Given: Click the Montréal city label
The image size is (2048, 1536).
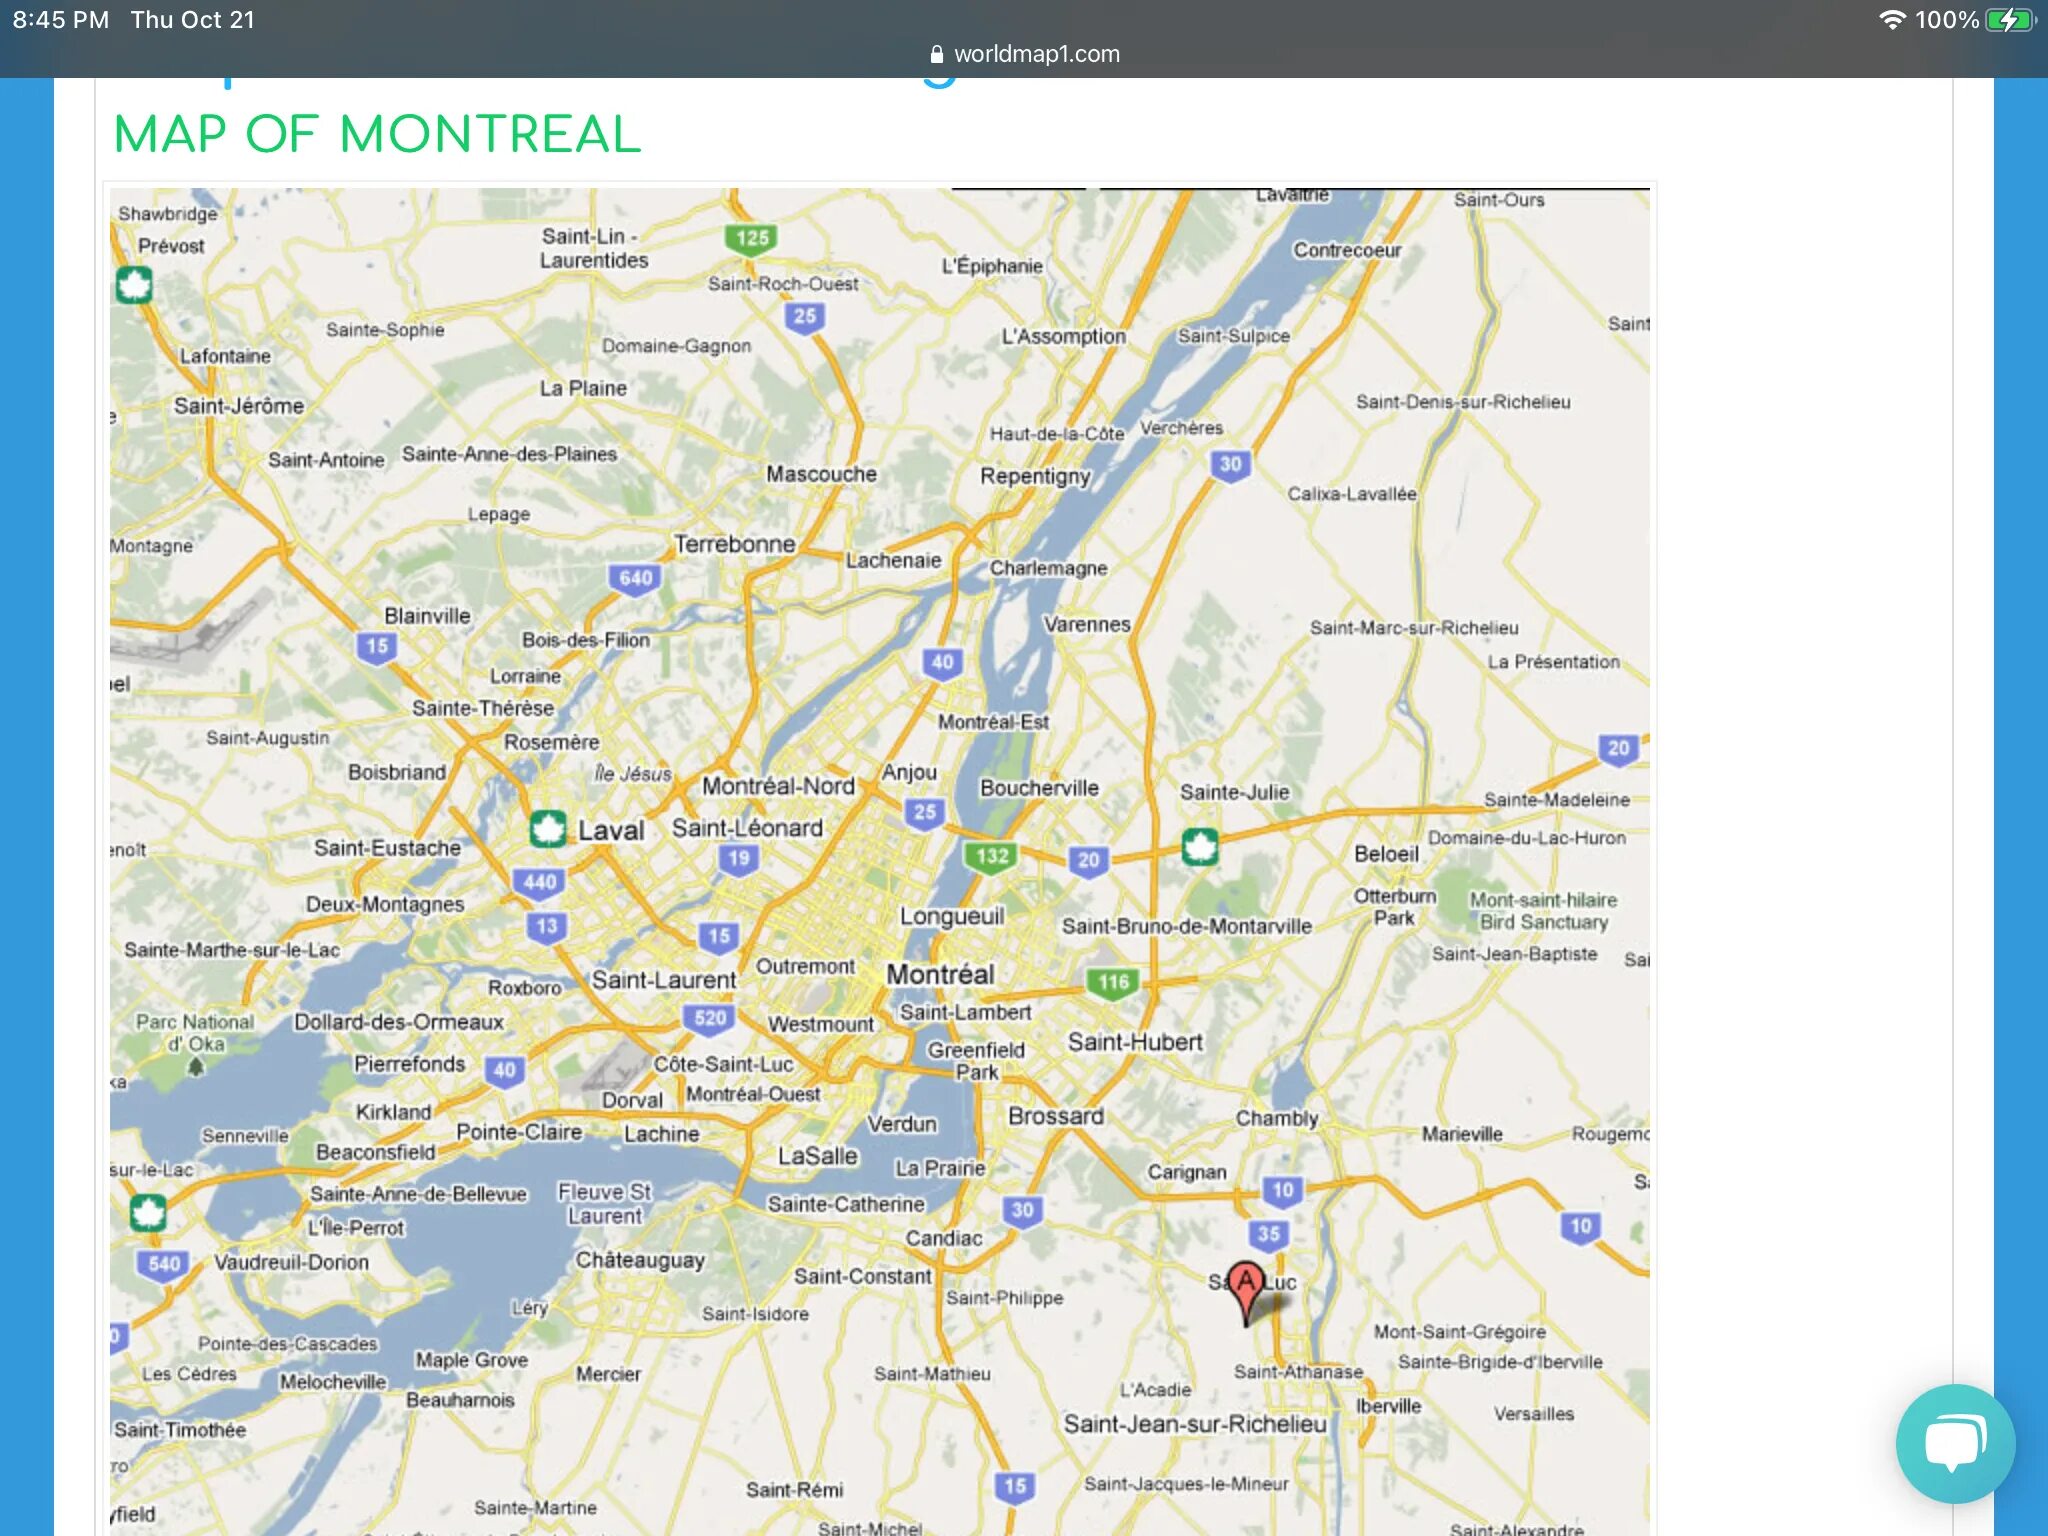Looking at the screenshot, I should pyautogui.click(x=940, y=974).
